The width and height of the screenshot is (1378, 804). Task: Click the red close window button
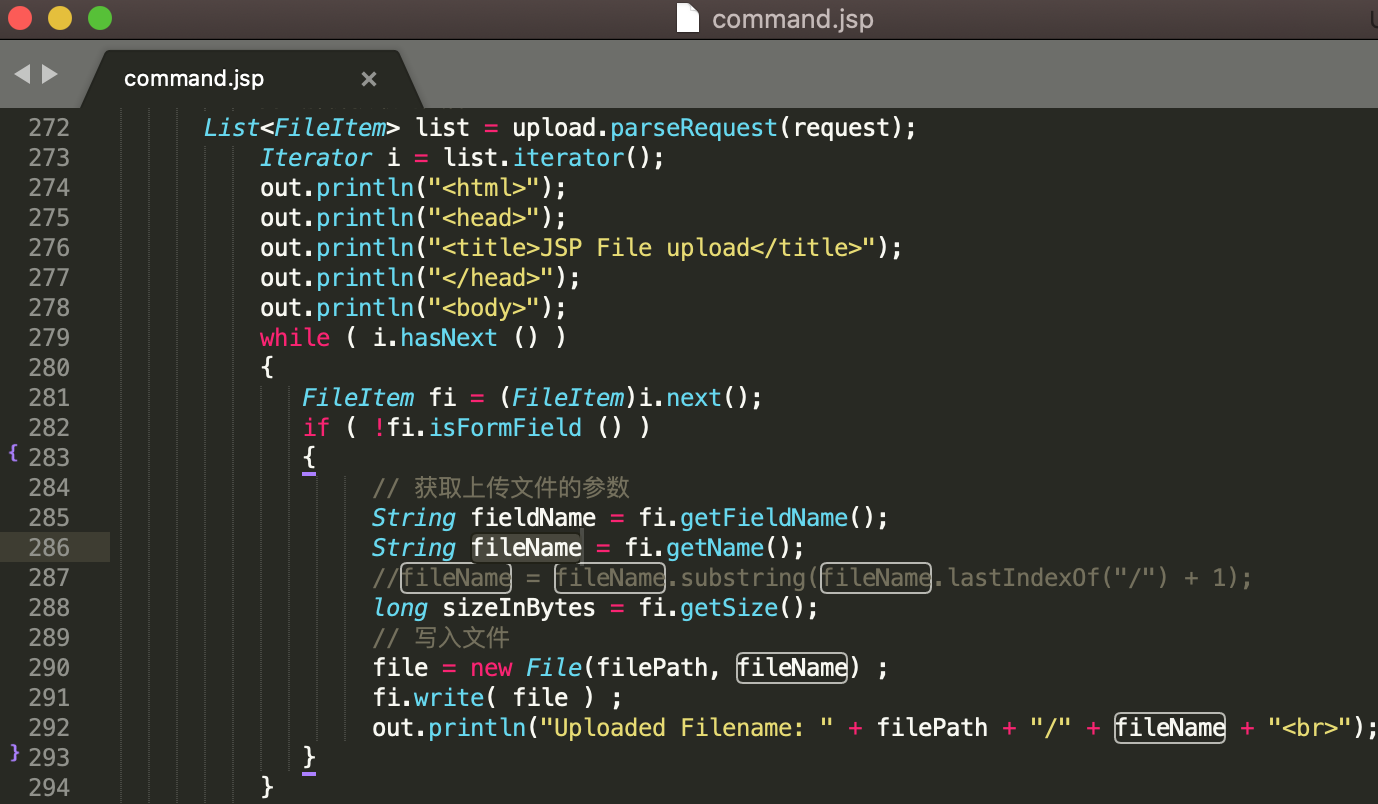(20, 18)
